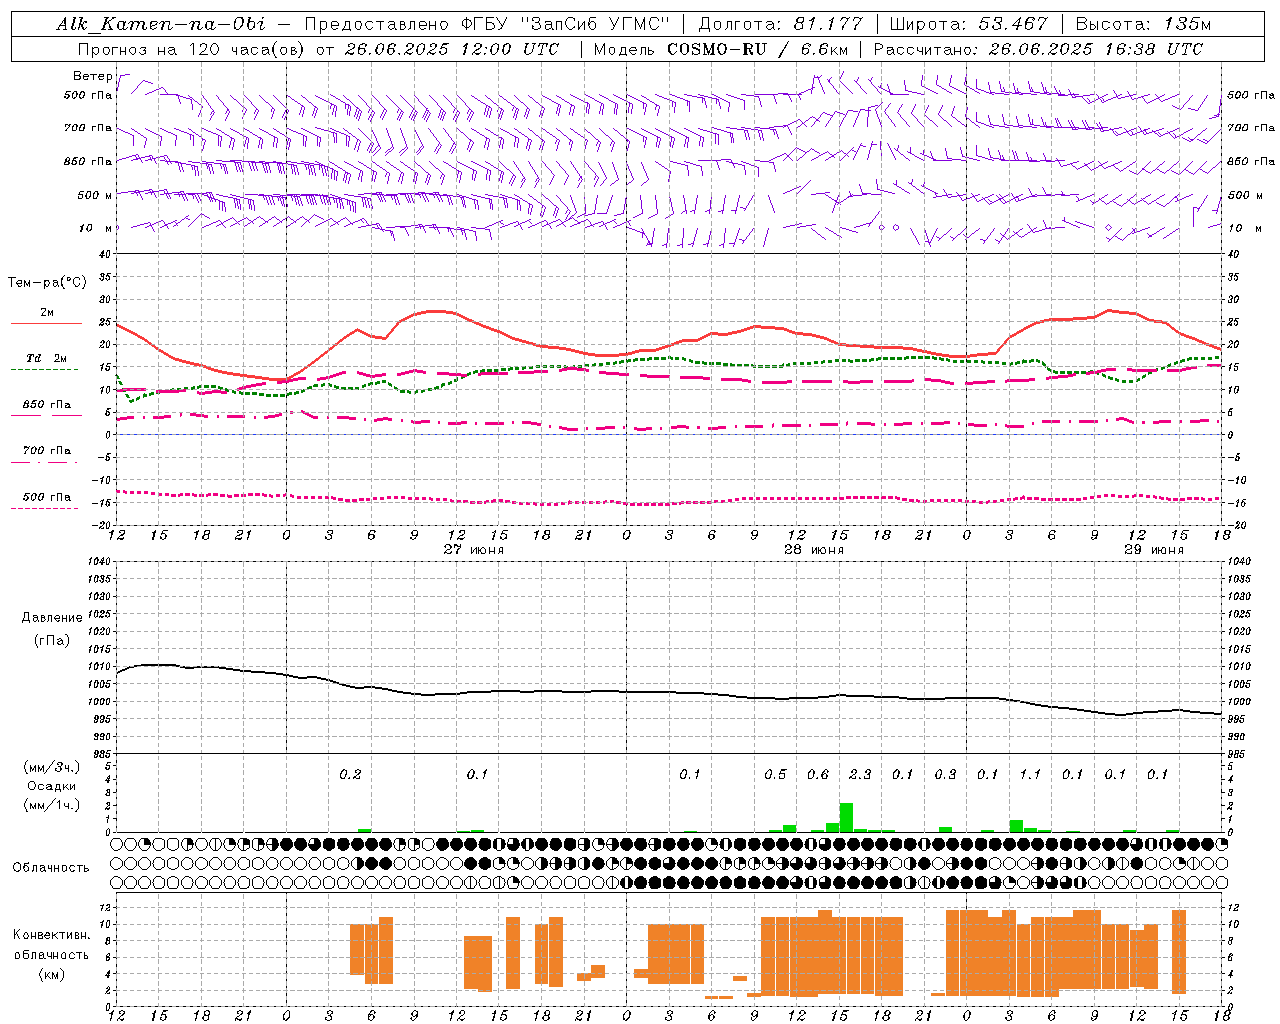Viewport: 1280px width, 1024px height.
Task: Click the model label COSMO-RU / 6.6км
Action: 759,49
